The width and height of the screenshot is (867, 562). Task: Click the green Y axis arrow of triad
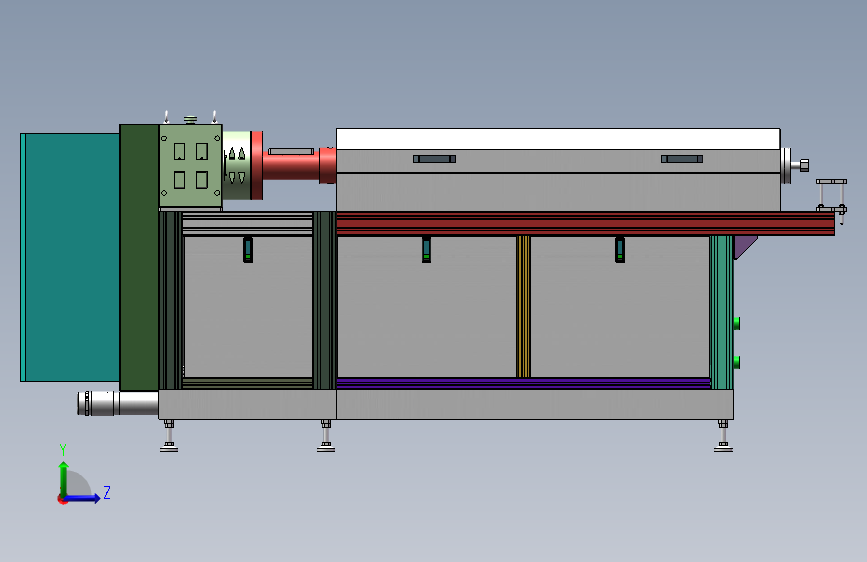[64, 478]
